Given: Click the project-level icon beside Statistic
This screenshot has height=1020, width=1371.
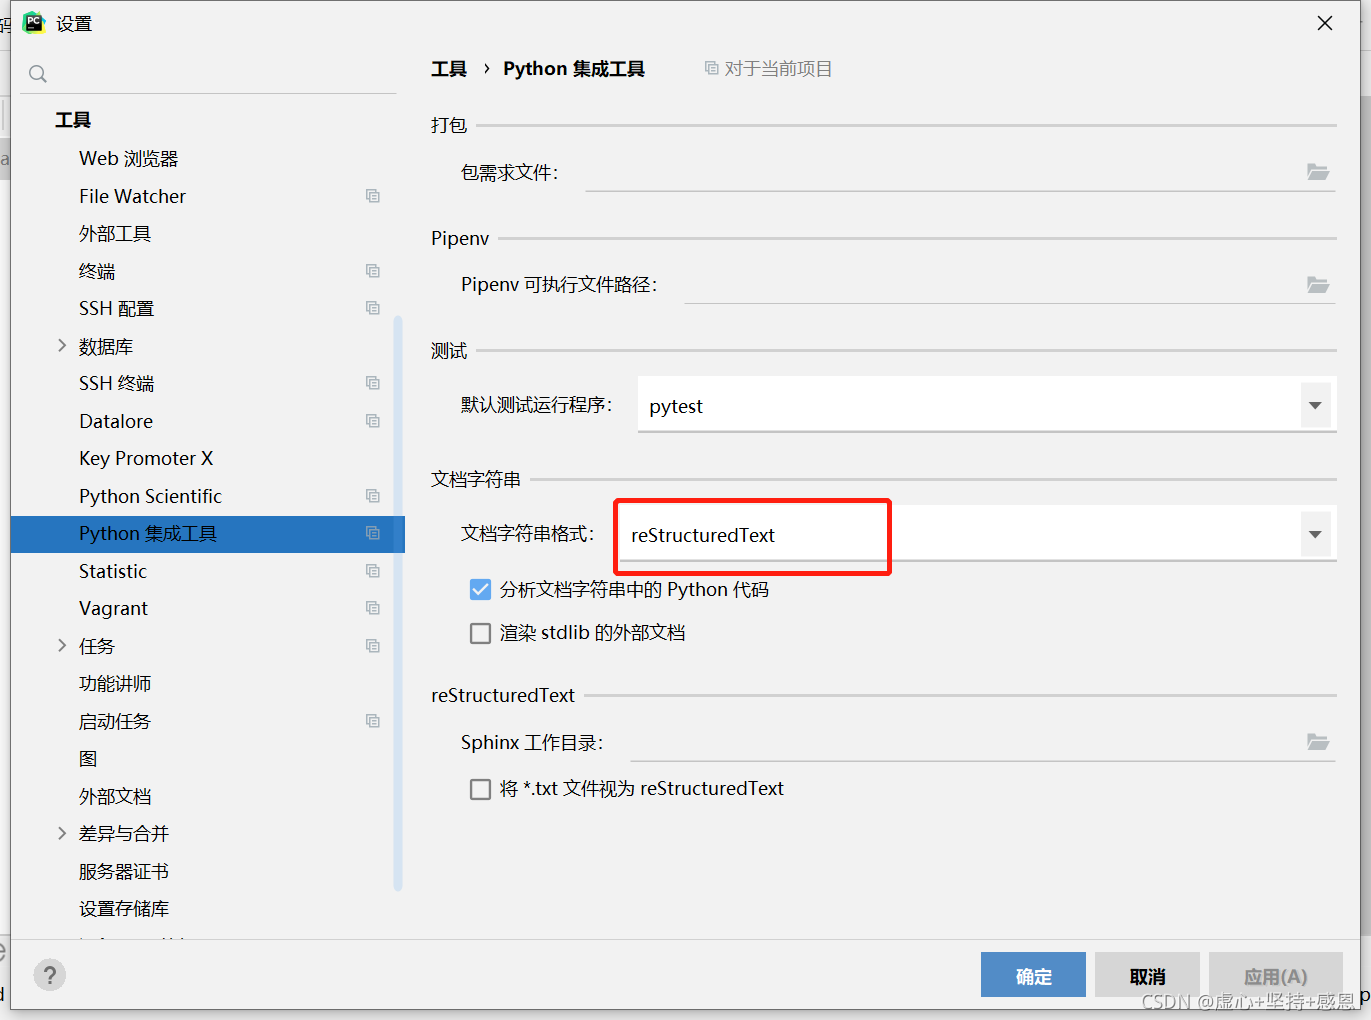Looking at the screenshot, I should tap(373, 571).
